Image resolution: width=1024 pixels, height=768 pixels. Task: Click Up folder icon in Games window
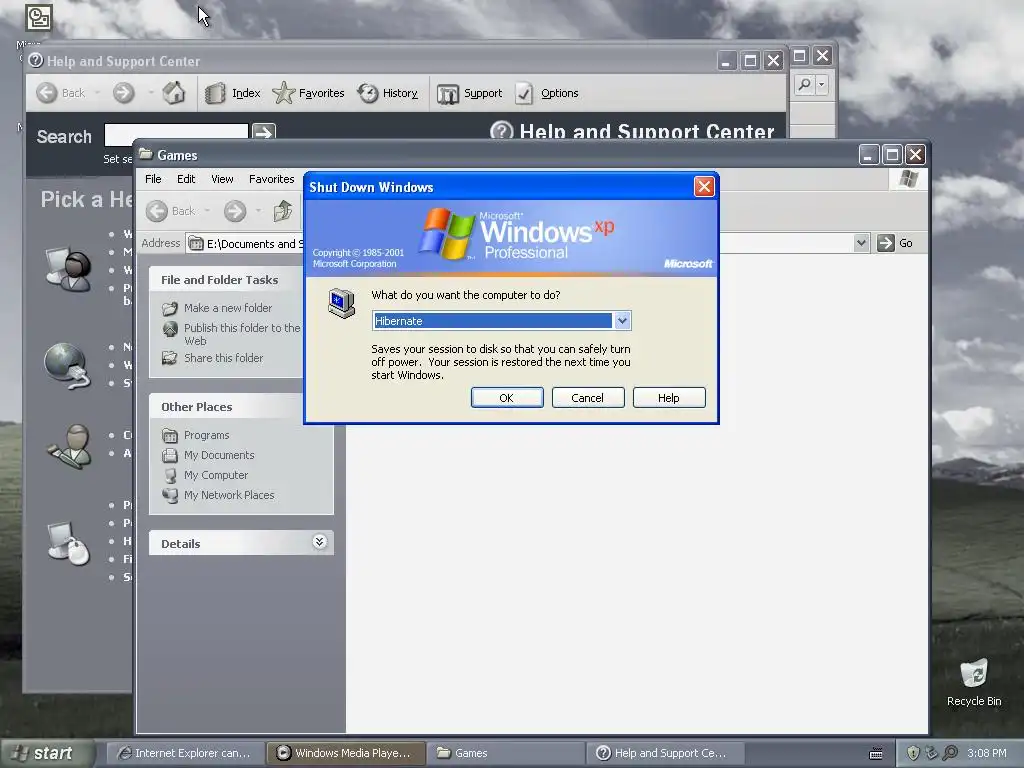[x=283, y=211]
